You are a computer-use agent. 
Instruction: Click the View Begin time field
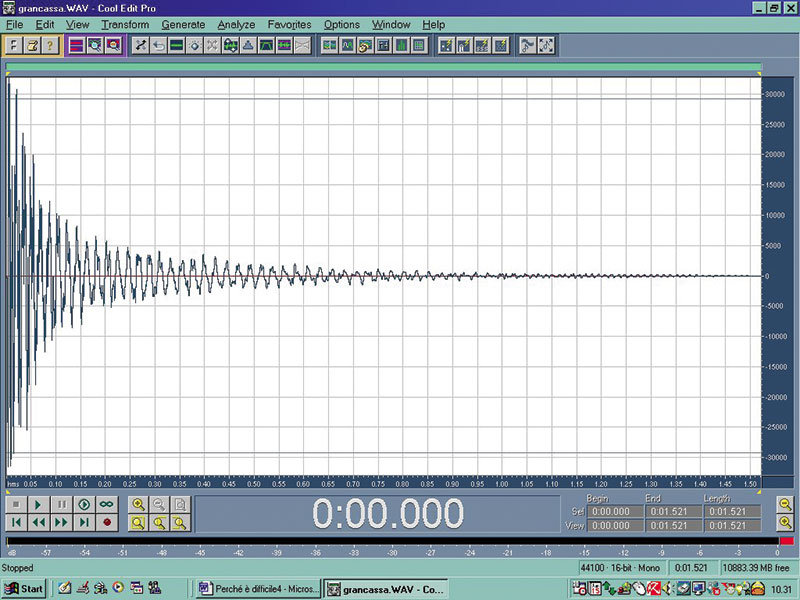click(615, 526)
